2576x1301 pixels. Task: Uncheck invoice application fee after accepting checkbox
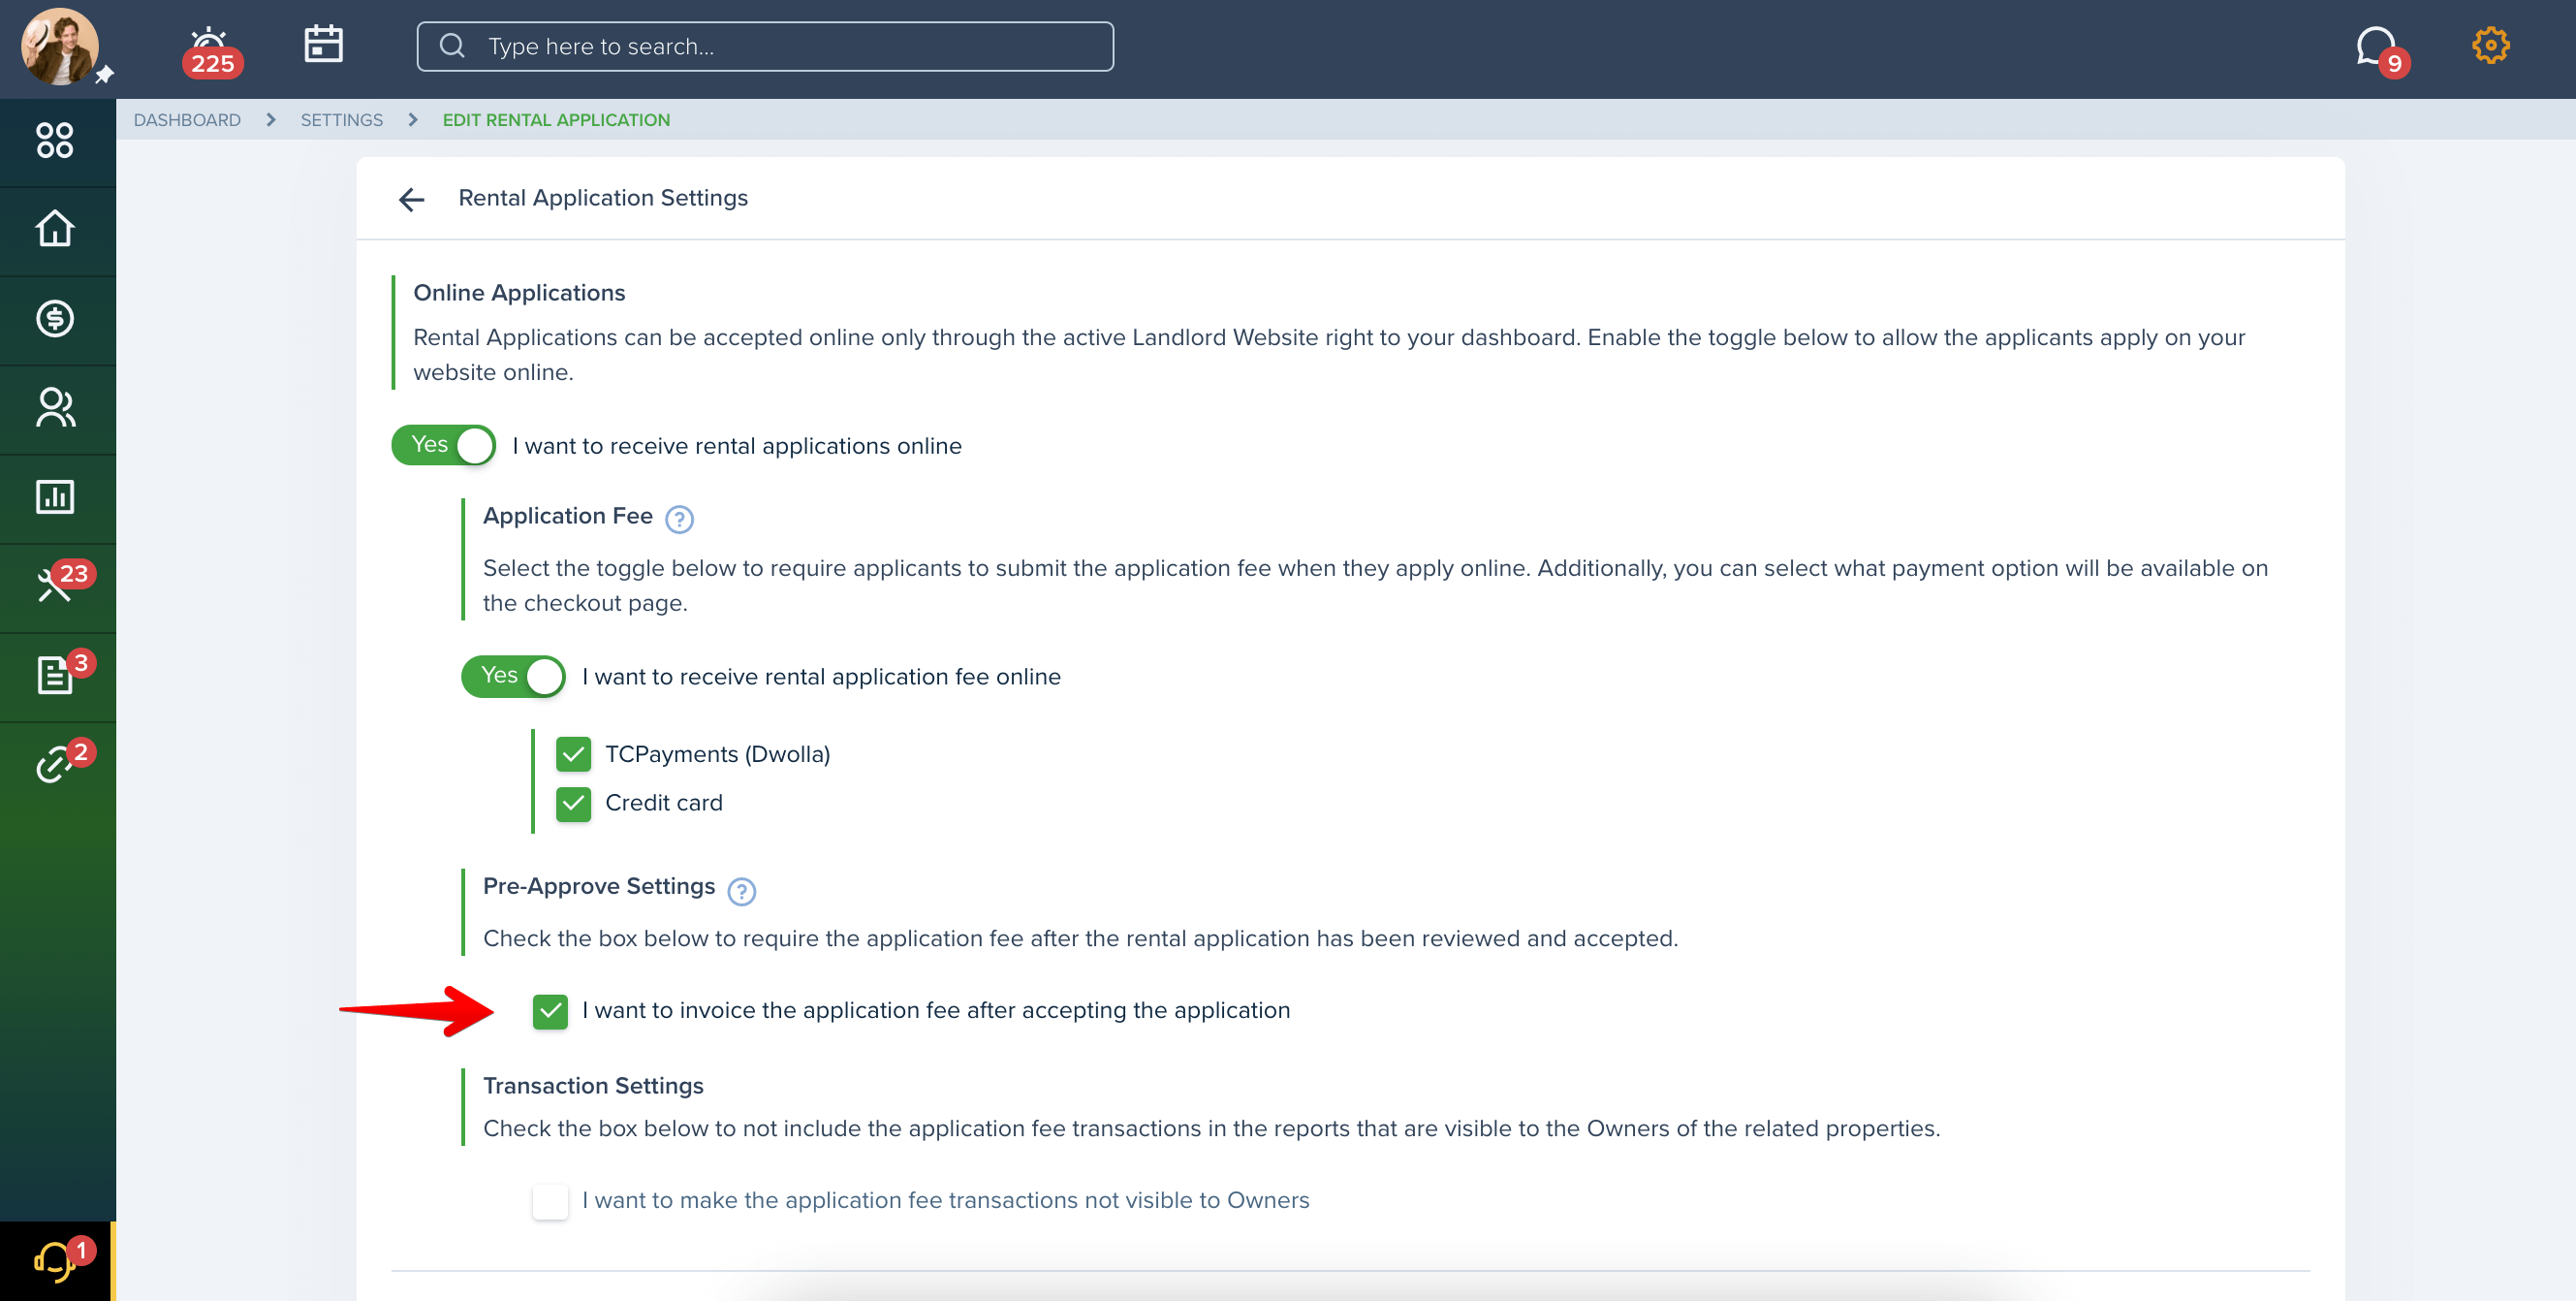pos(550,1011)
